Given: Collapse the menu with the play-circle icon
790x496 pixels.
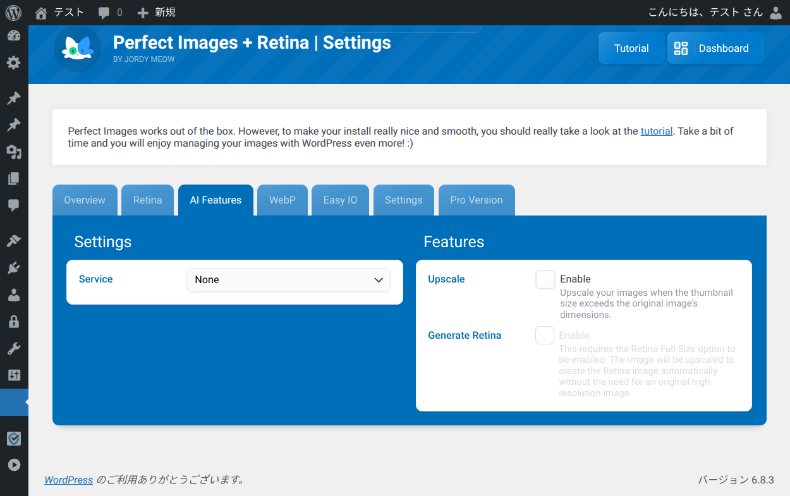Looking at the screenshot, I should coord(14,465).
